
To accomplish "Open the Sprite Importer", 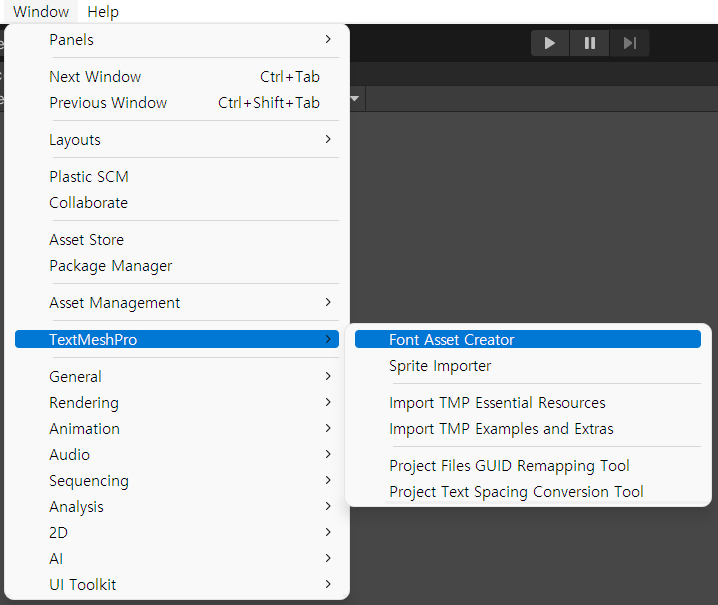I will [x=528, y=366].
